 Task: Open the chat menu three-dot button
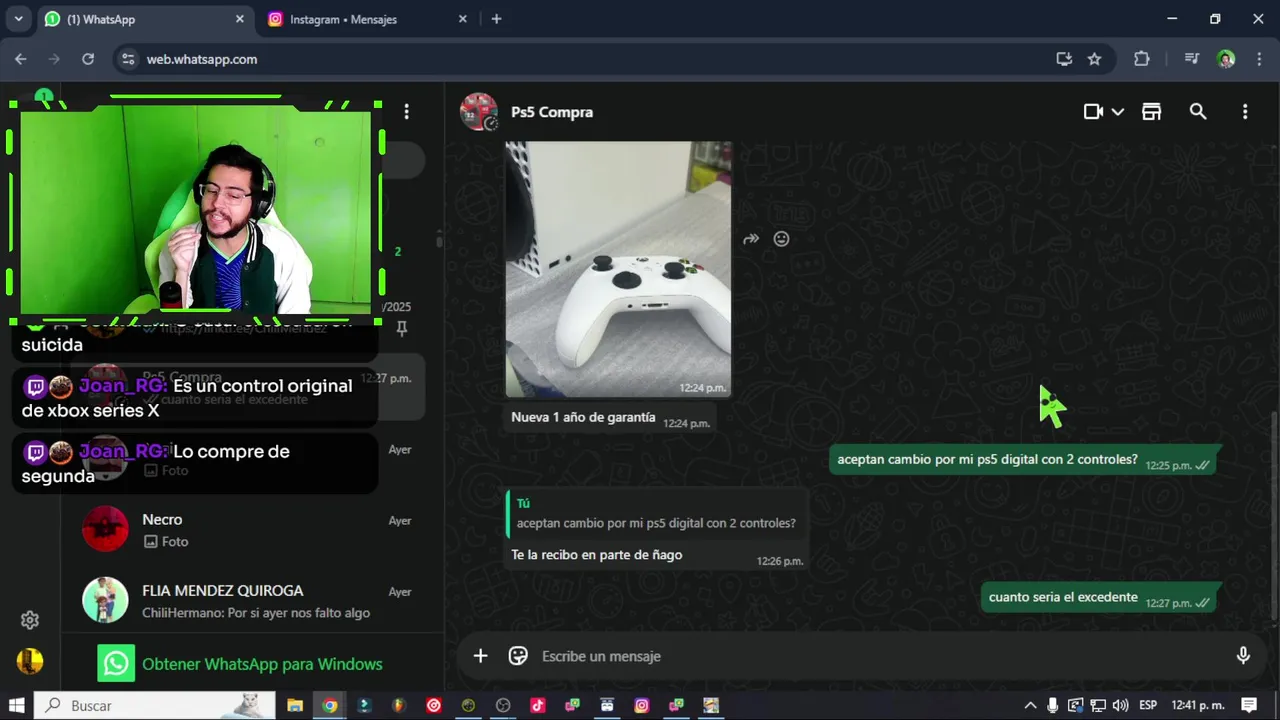[1245, 112]
